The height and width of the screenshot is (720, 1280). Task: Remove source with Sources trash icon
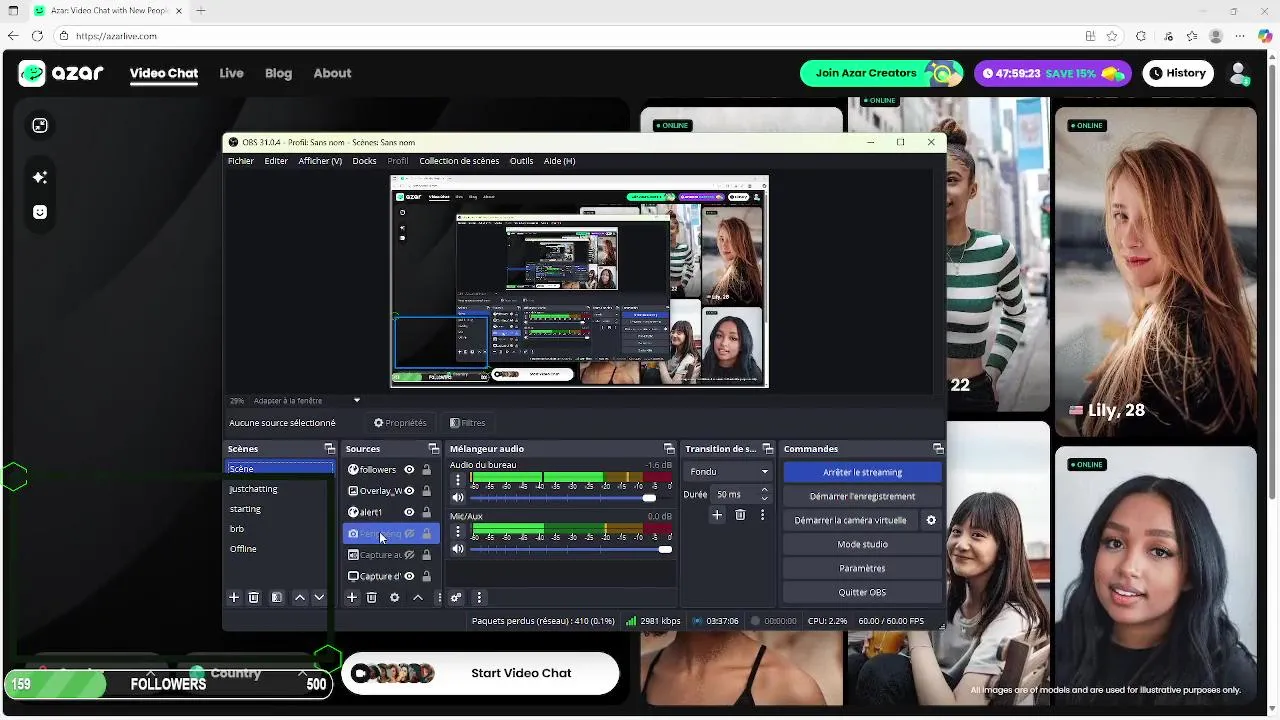[372, 597]
